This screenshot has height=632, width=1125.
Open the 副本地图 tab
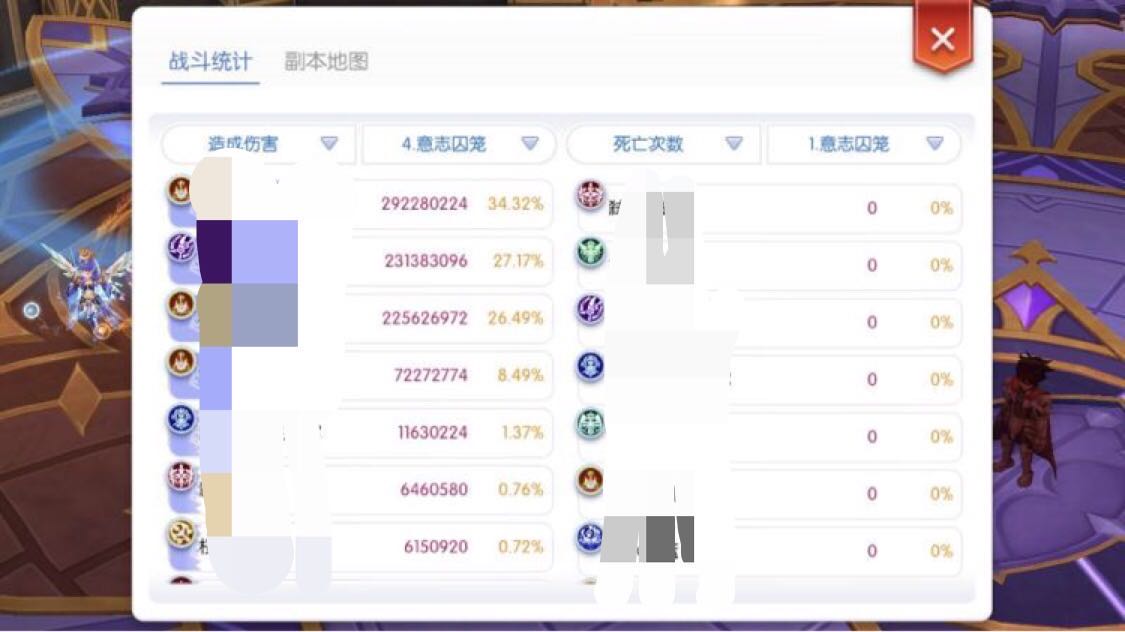click(x=326, y=62)
